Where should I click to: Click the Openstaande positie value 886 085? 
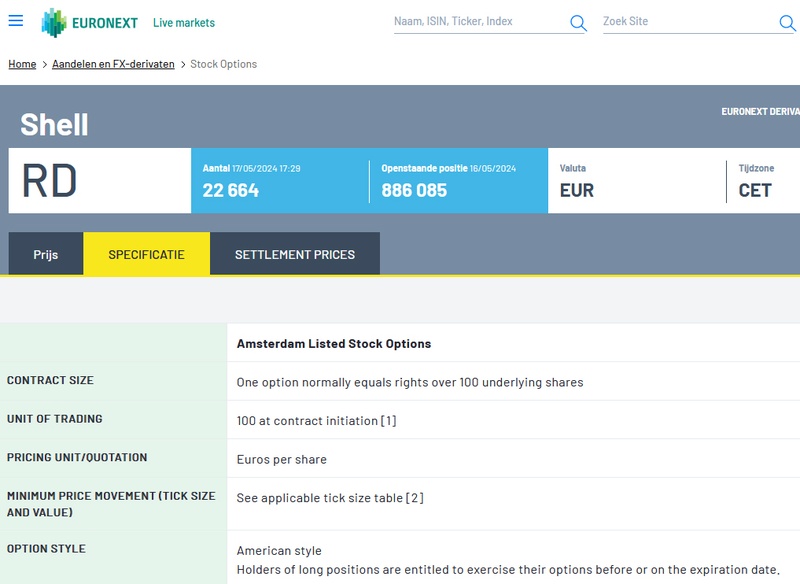click(x=414, y=190)
